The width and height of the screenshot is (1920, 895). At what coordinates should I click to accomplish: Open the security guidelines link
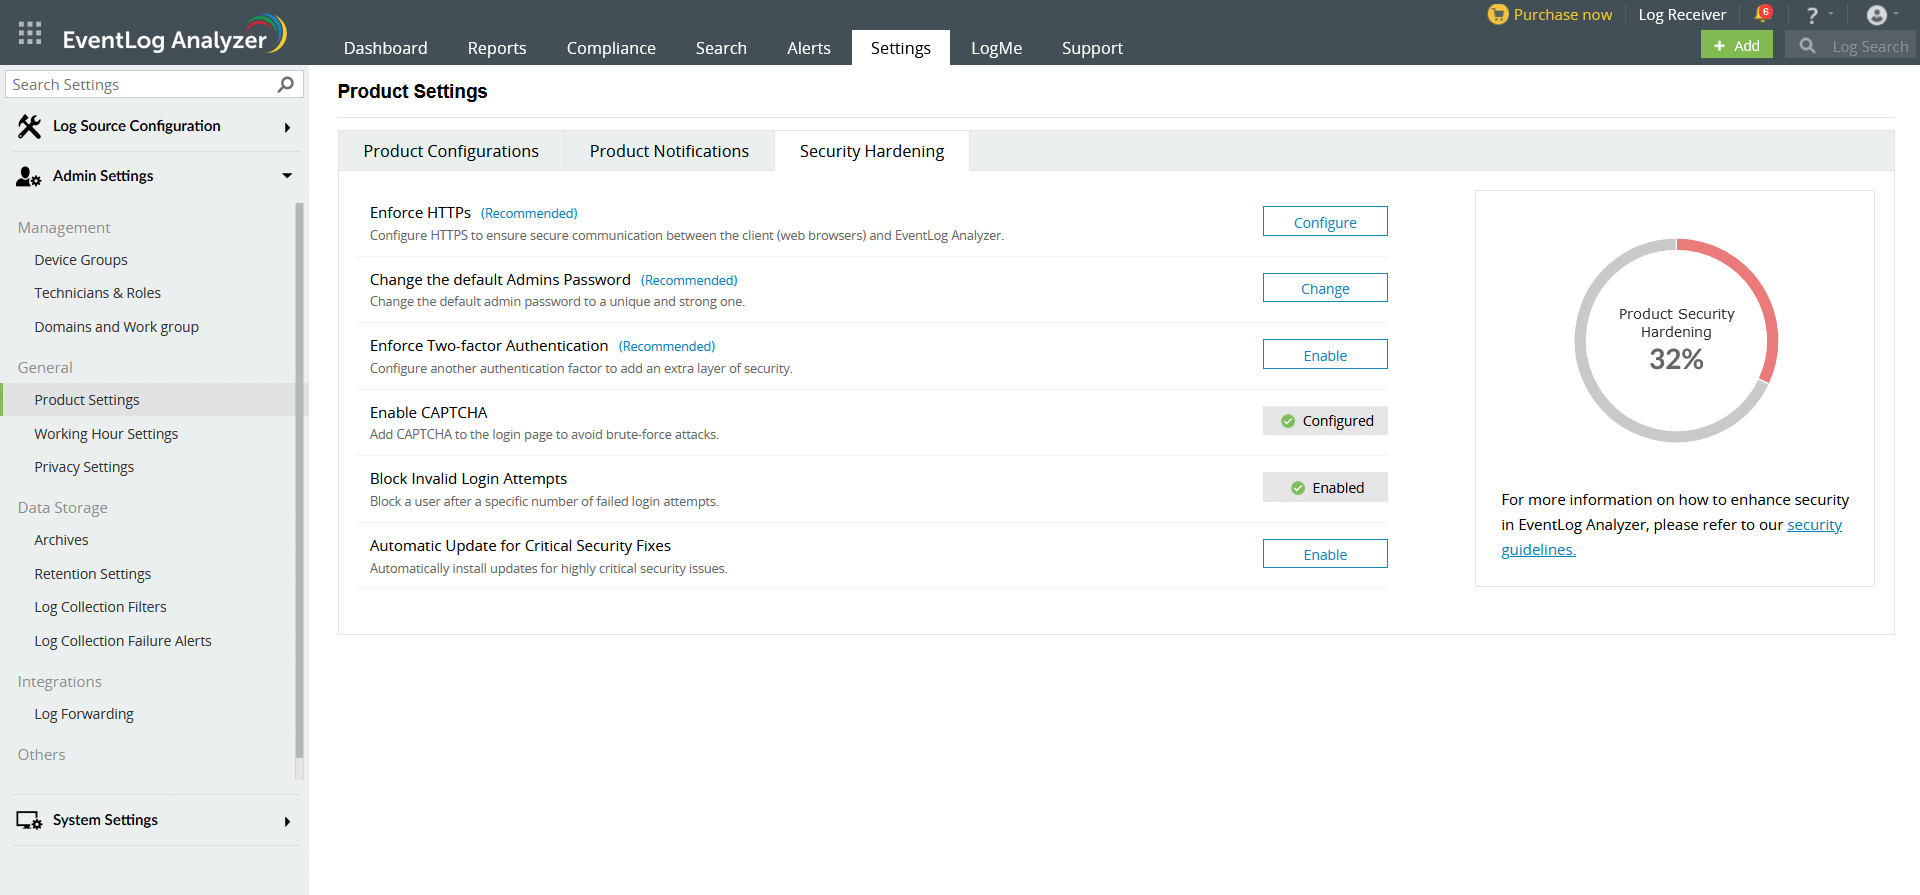(1813, 525)
